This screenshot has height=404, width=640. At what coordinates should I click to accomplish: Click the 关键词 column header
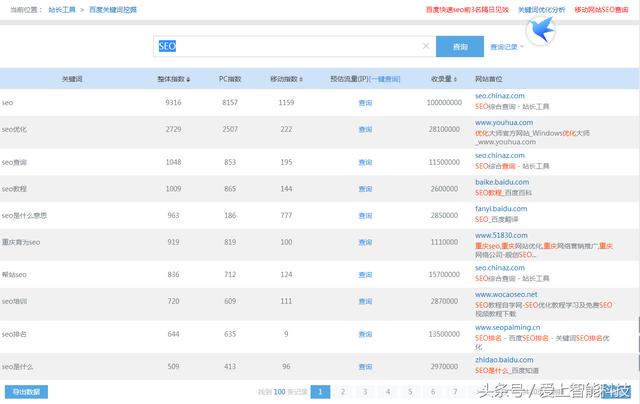pos(72,79)
